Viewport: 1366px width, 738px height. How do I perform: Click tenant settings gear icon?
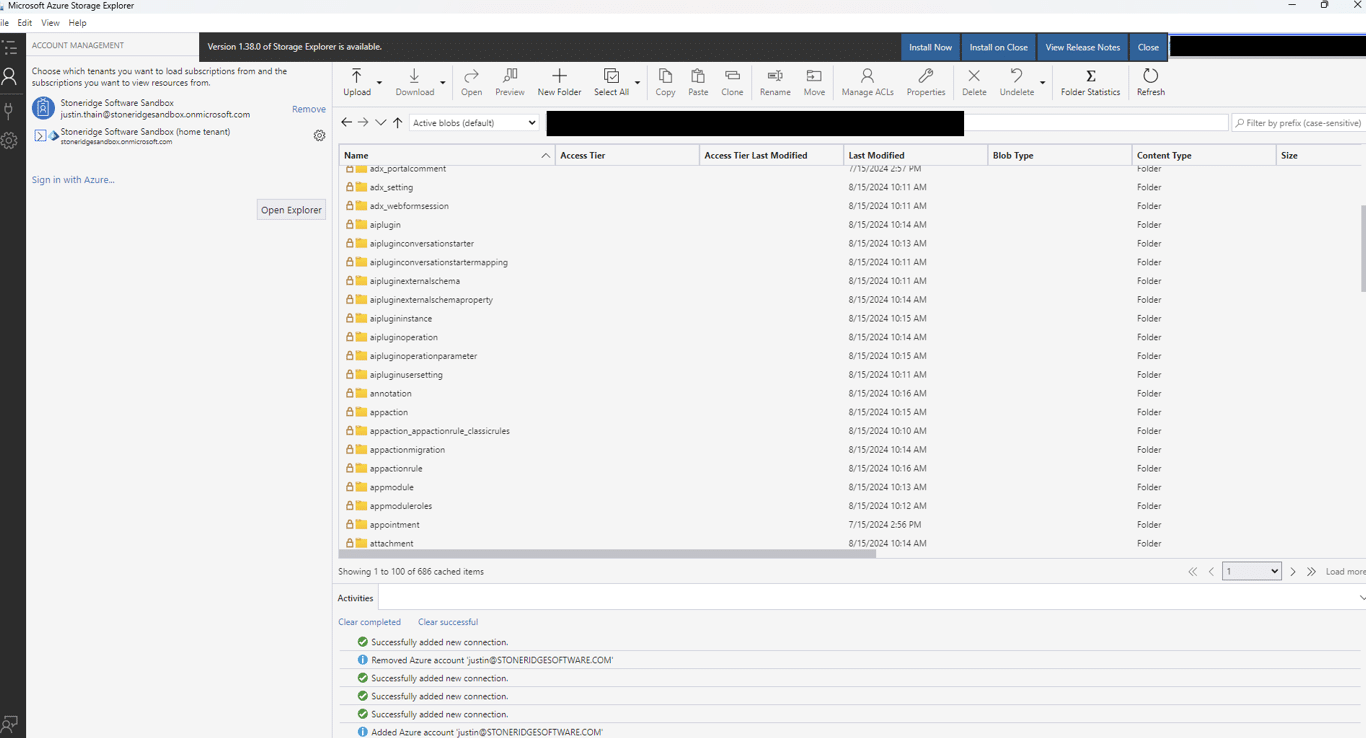pos(319,136)
